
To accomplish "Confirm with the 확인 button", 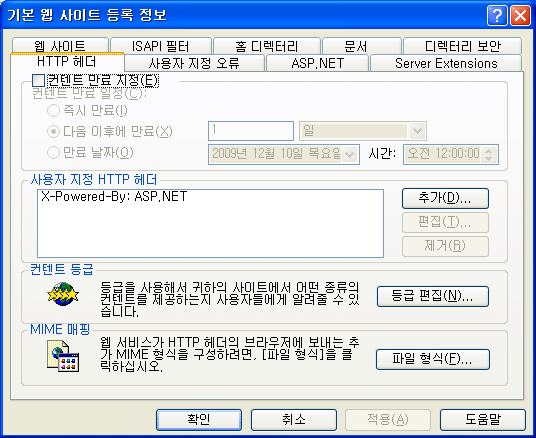I will pyautogui.click(x=199, y=420).
